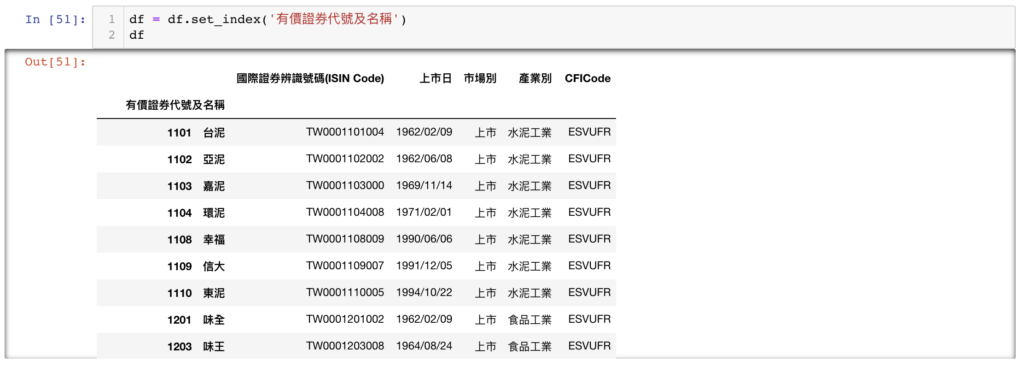This screenshot has width=1024, height=367.
Task: Click the Out[51] output prompt
Action: (x=55, y=62)
